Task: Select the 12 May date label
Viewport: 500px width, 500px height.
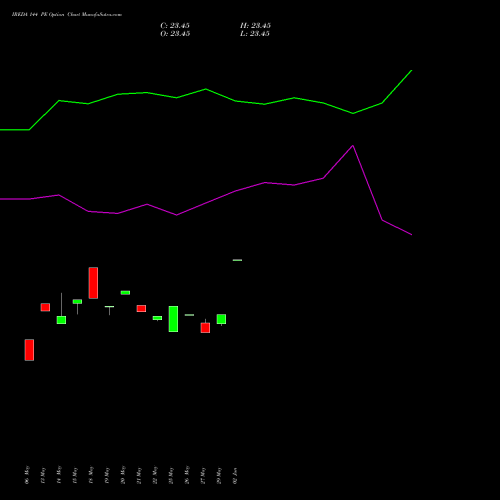Action: coord(43,475)
